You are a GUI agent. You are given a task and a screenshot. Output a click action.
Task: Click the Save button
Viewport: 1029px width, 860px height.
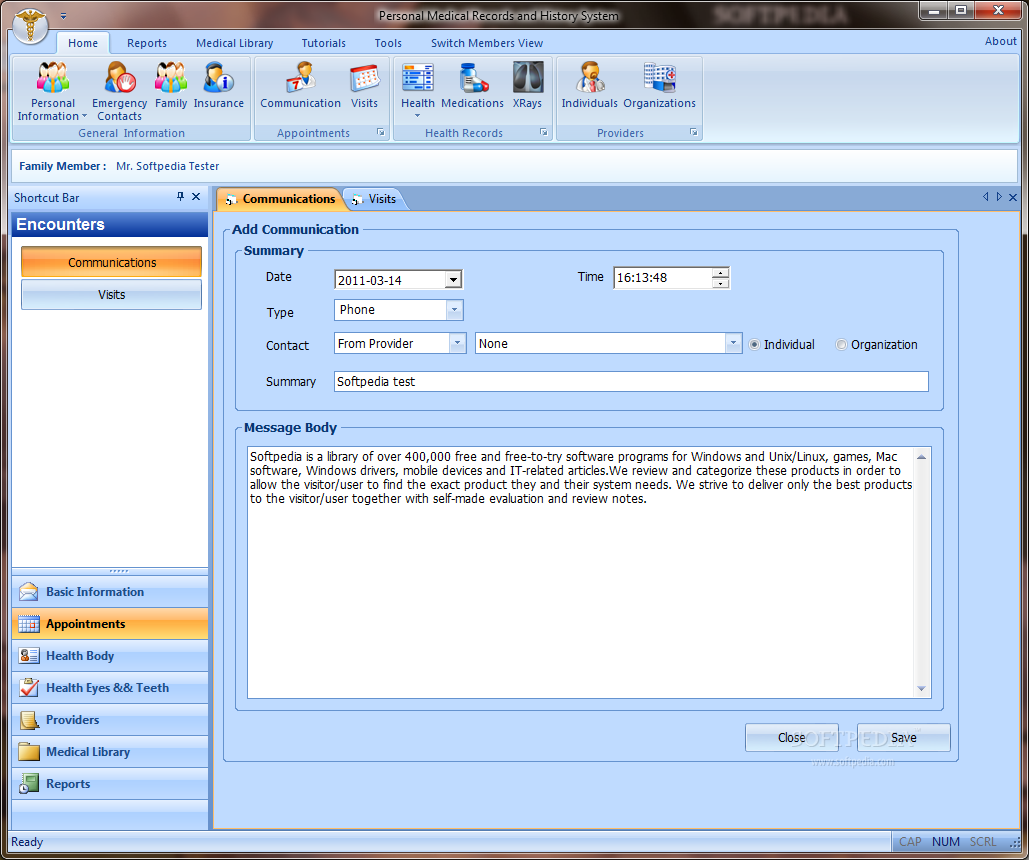[x=904, y=737]
